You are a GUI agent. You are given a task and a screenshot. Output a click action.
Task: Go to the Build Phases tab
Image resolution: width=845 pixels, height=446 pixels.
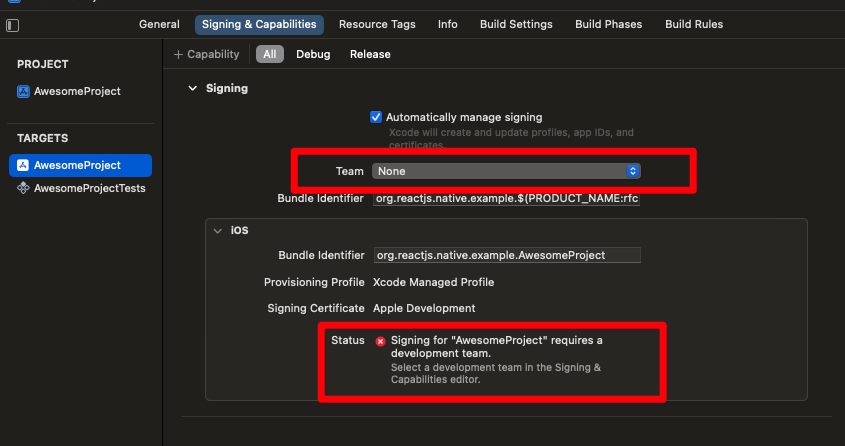pos(608,24)
